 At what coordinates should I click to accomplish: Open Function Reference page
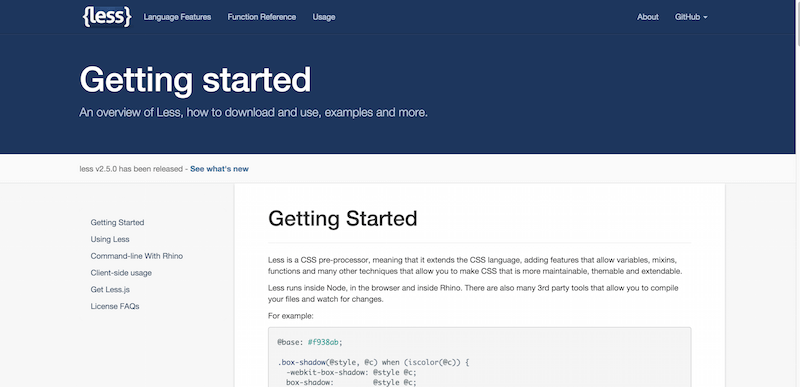point(262,17)
